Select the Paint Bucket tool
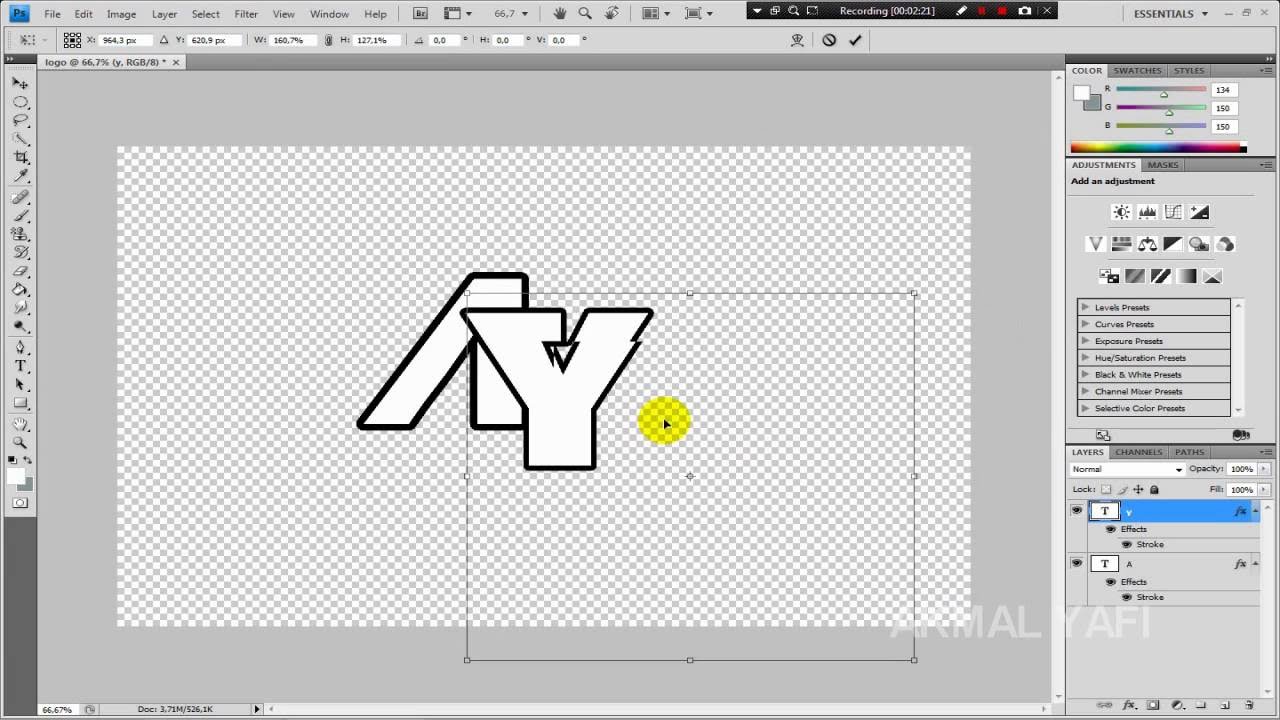The image size is (1280, 720). 20,290
